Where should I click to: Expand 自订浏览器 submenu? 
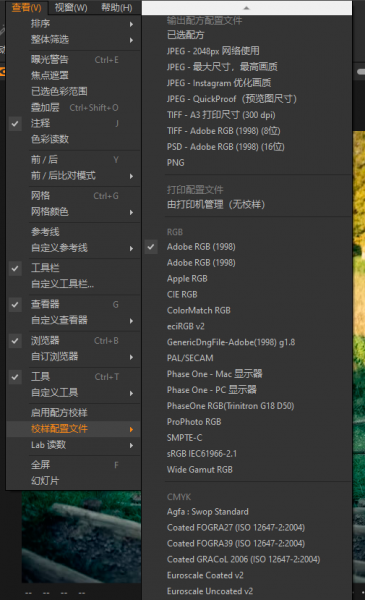[x=74, y=357]
